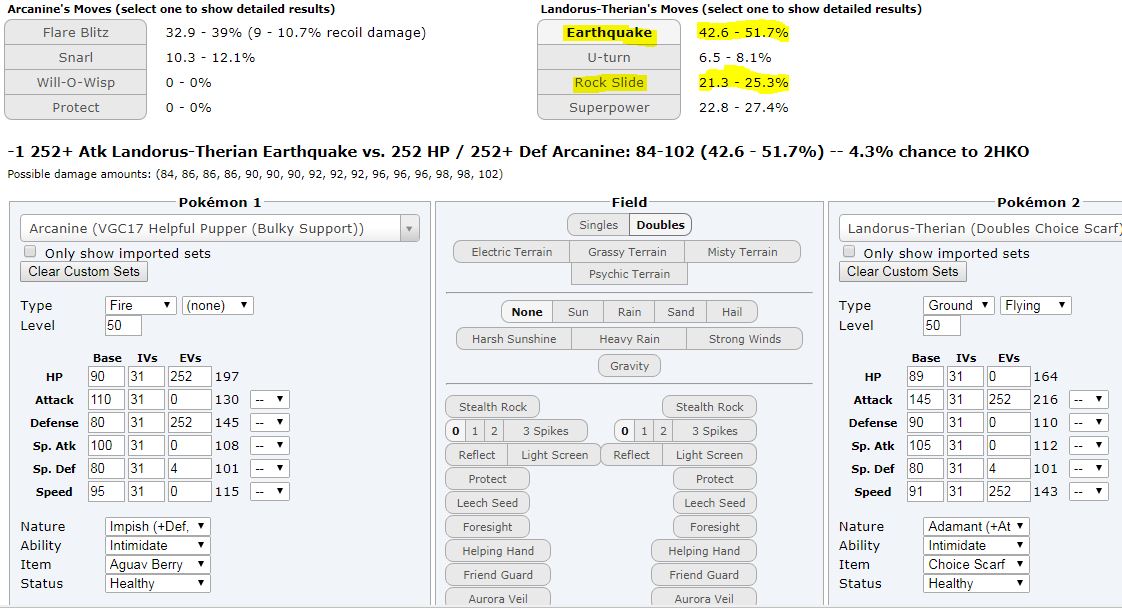The width and height of the screenshot is (1122, 608).
Task: Click Clear Custom Sets under Pokémon 2
Action: pyautogui.click(x=903, y=271)
